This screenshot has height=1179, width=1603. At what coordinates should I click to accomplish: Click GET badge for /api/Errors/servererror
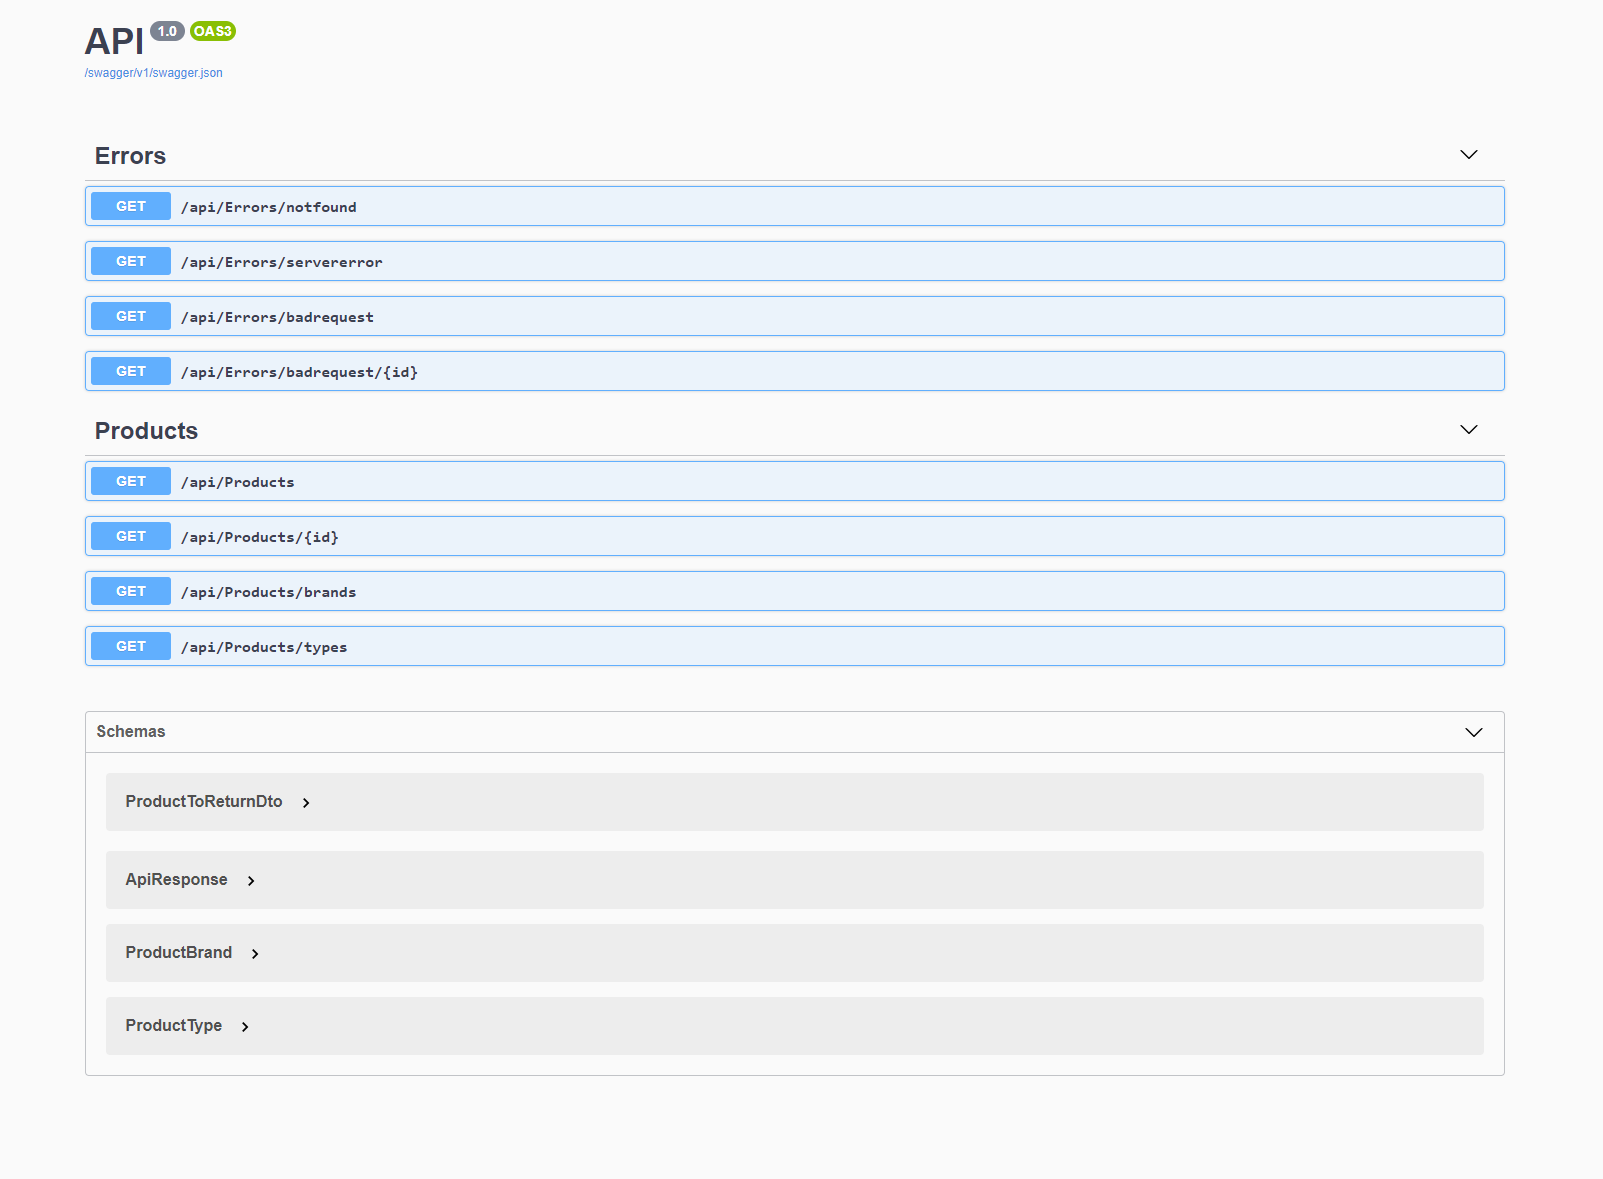coord(131,261)
